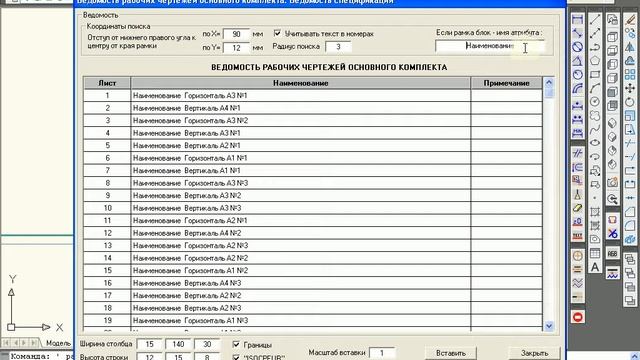Click the sheet number cell '12'
640x360 pixels.
pyautogui.click(x=107, y=233)
